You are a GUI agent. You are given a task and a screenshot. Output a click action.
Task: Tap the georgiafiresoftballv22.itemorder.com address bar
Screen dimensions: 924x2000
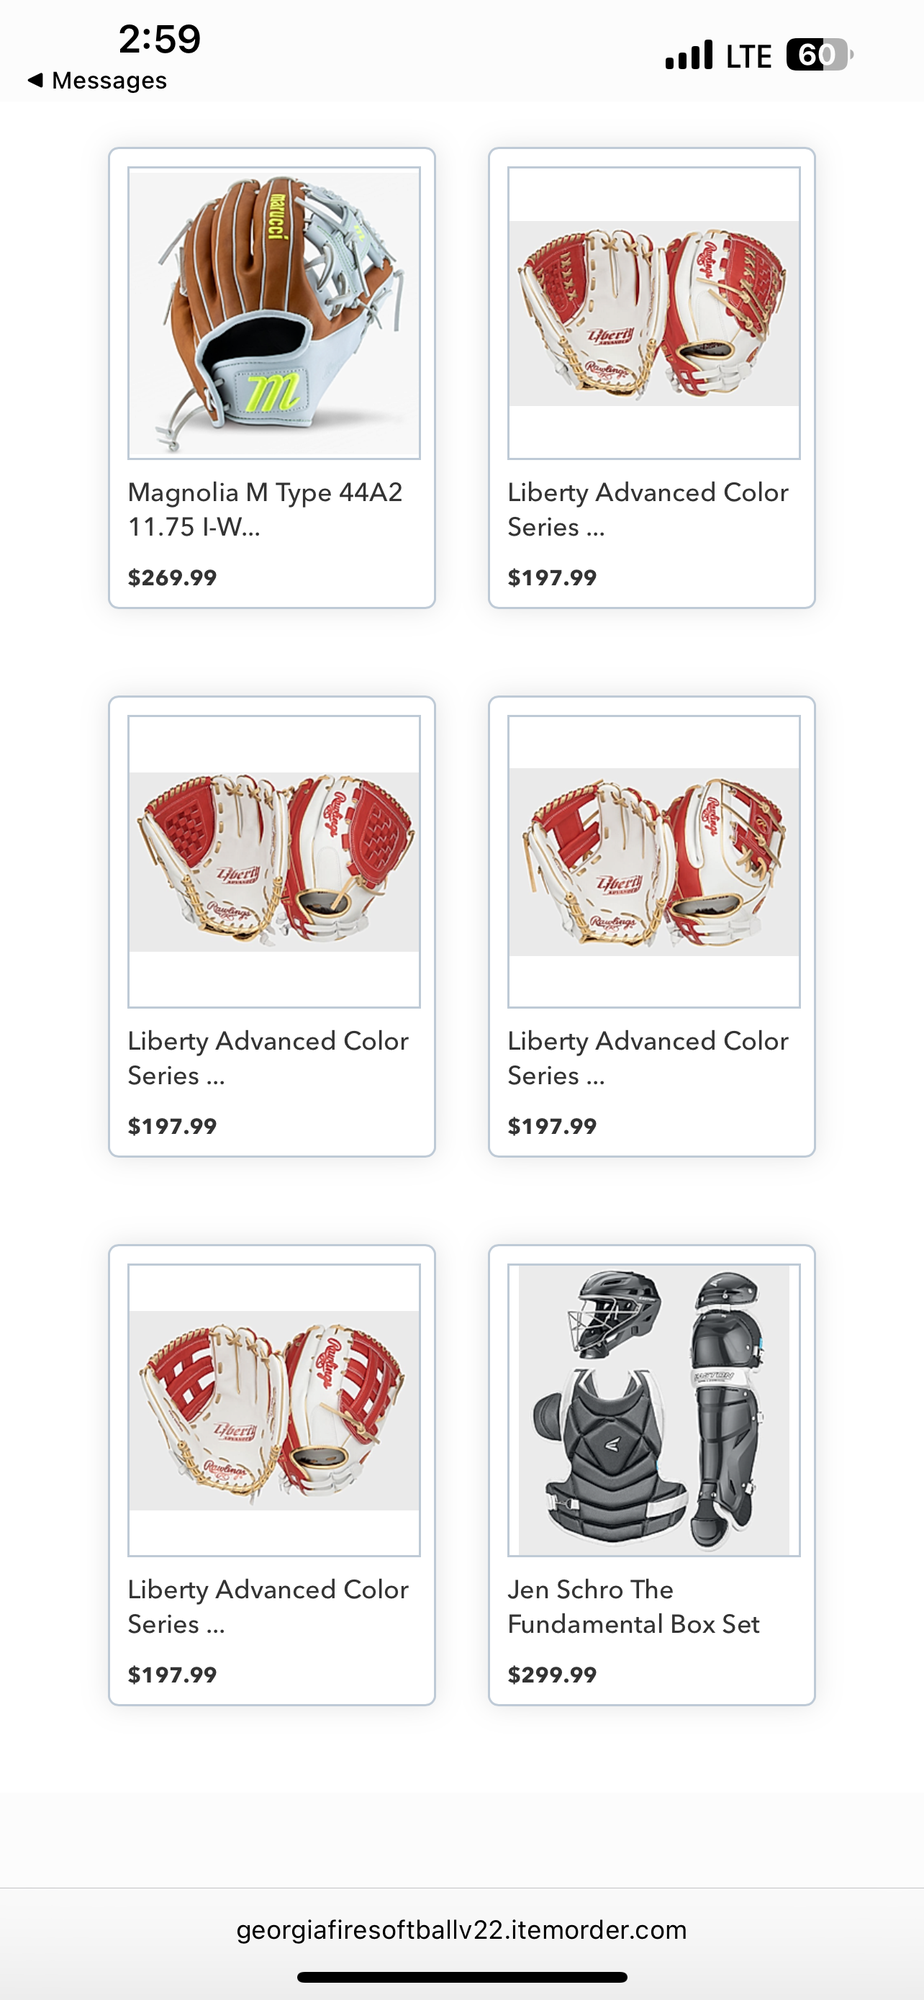[462, 1929]
